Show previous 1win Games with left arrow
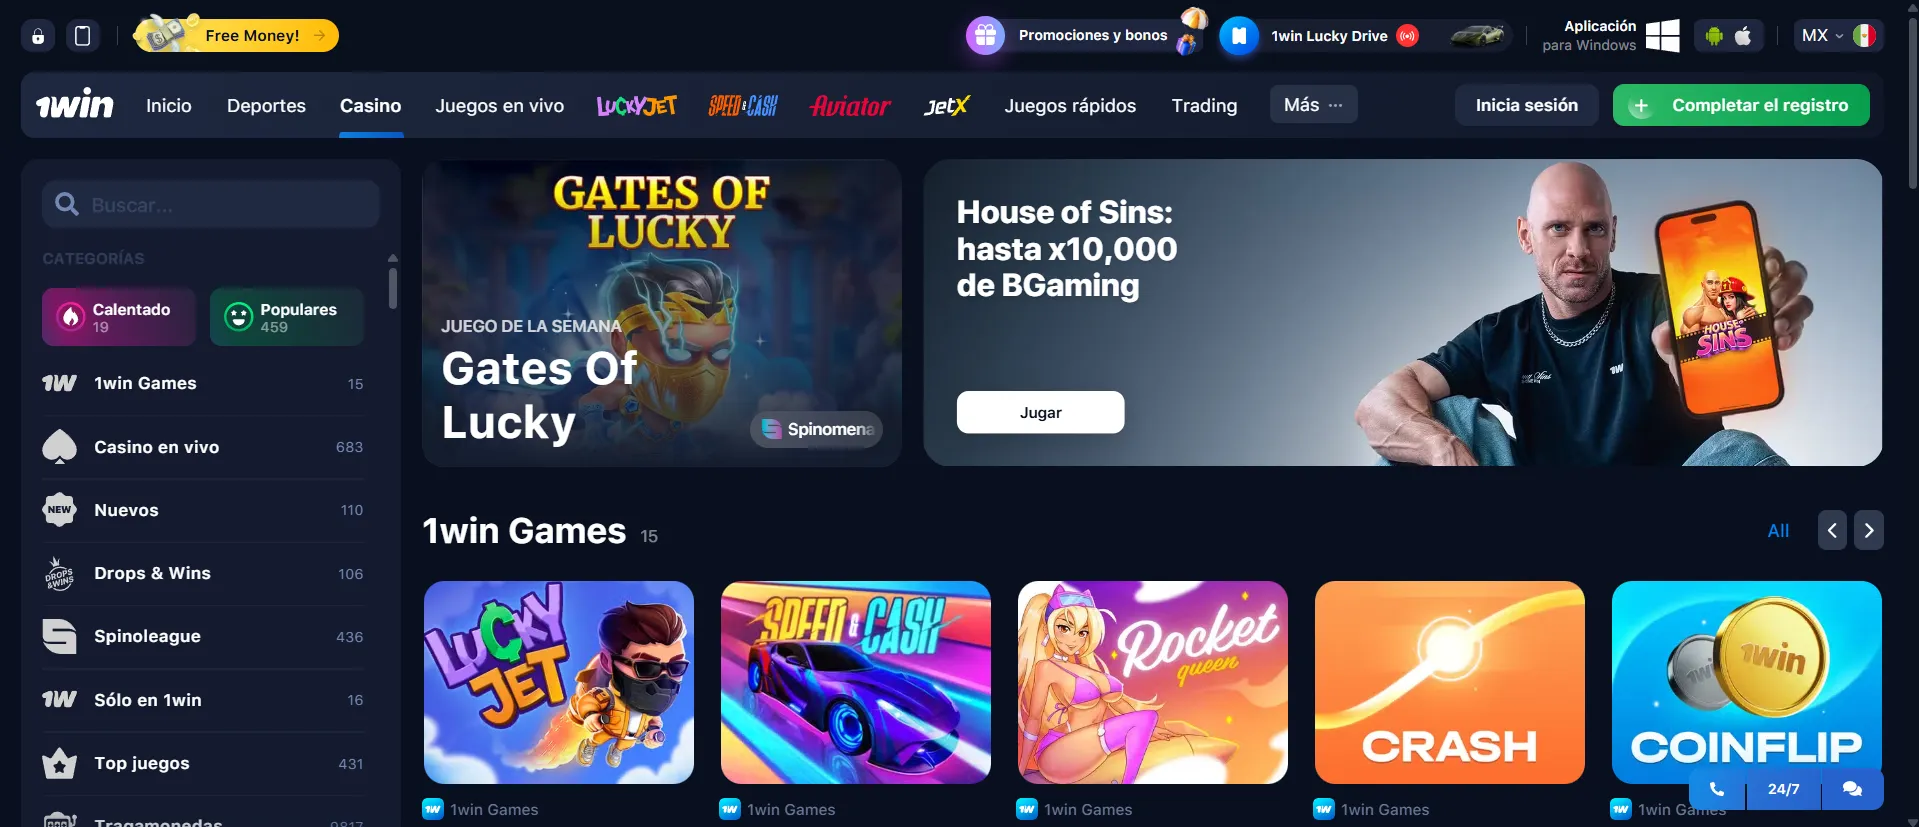The height and width of the screenshot is (827, 1919). [x=1832, y=531]
